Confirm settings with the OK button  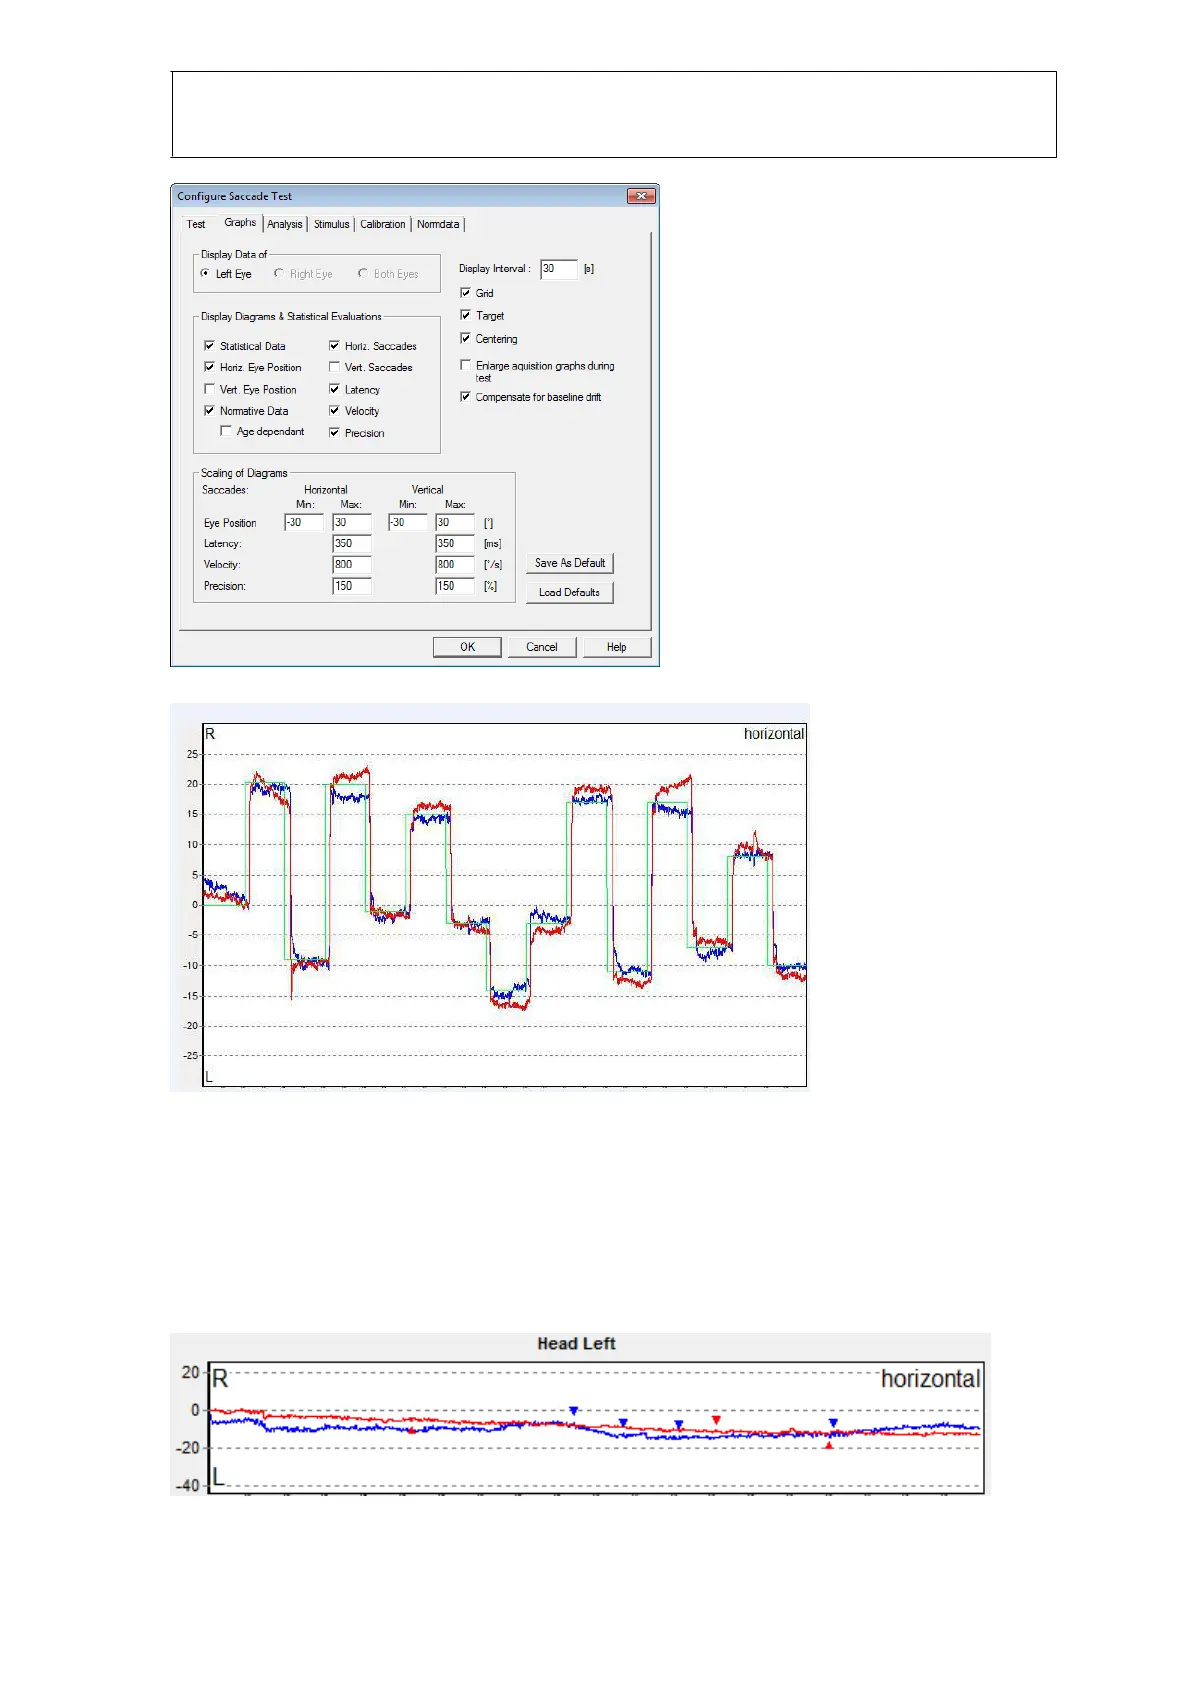[x=467, y=647]
